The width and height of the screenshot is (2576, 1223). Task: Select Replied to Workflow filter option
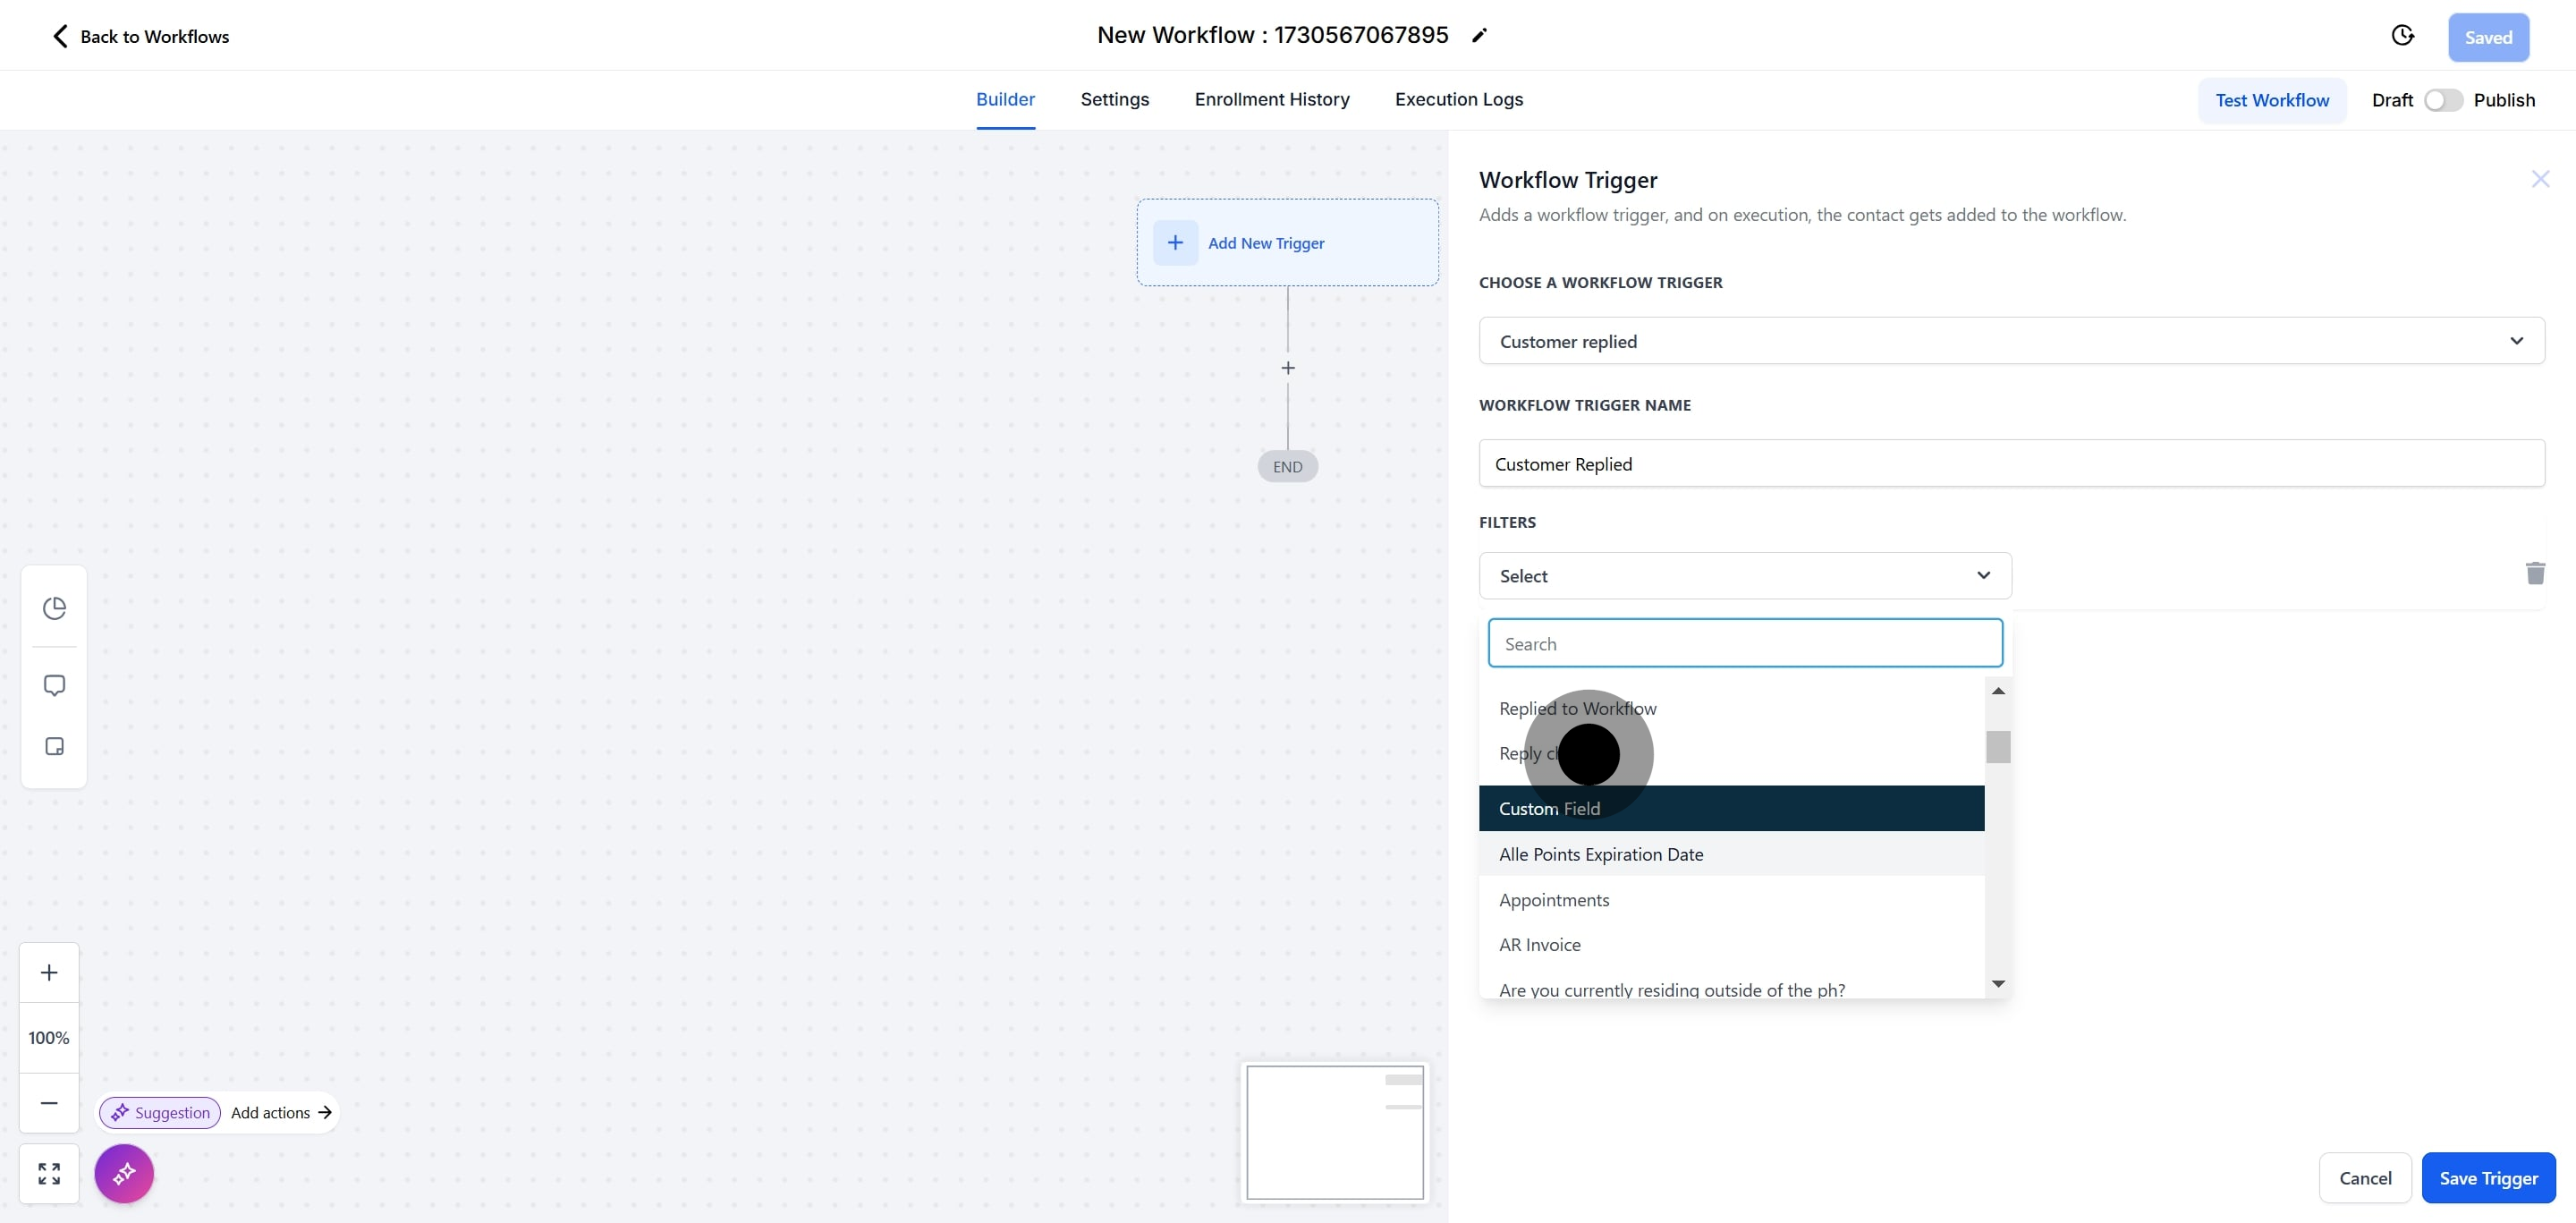[x=1731, y=708]
